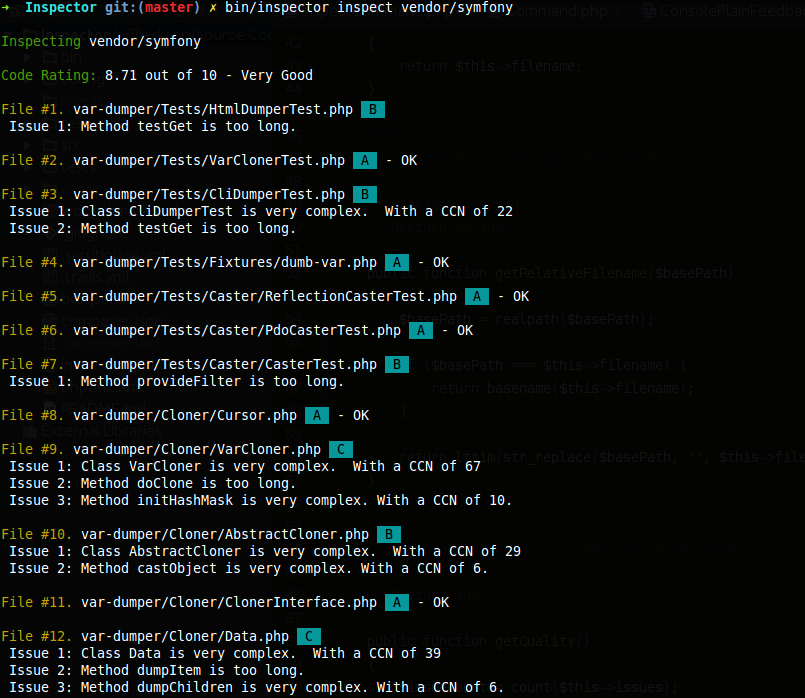Click the 'git:(master)' branch indicator

[152, 8]
